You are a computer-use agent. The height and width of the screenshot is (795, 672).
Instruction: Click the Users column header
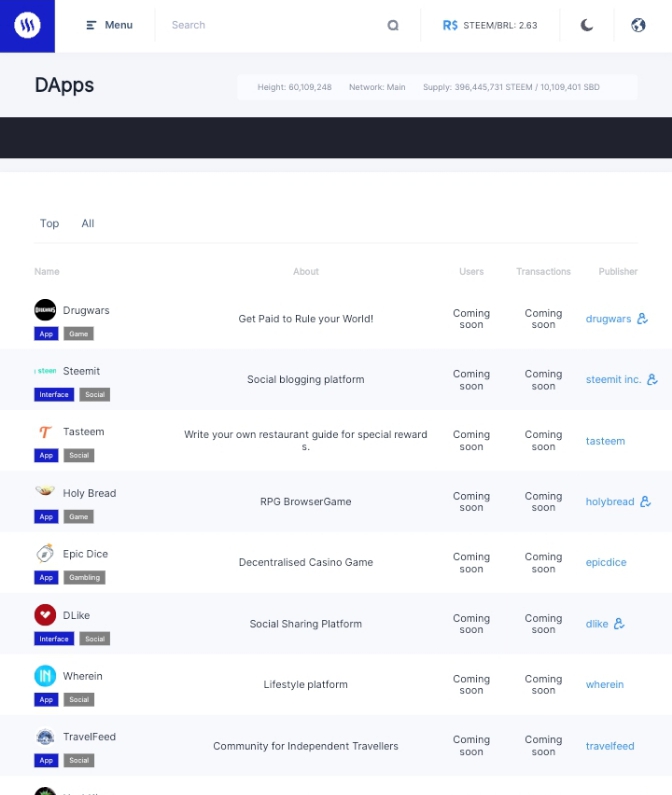coord(471,272)
